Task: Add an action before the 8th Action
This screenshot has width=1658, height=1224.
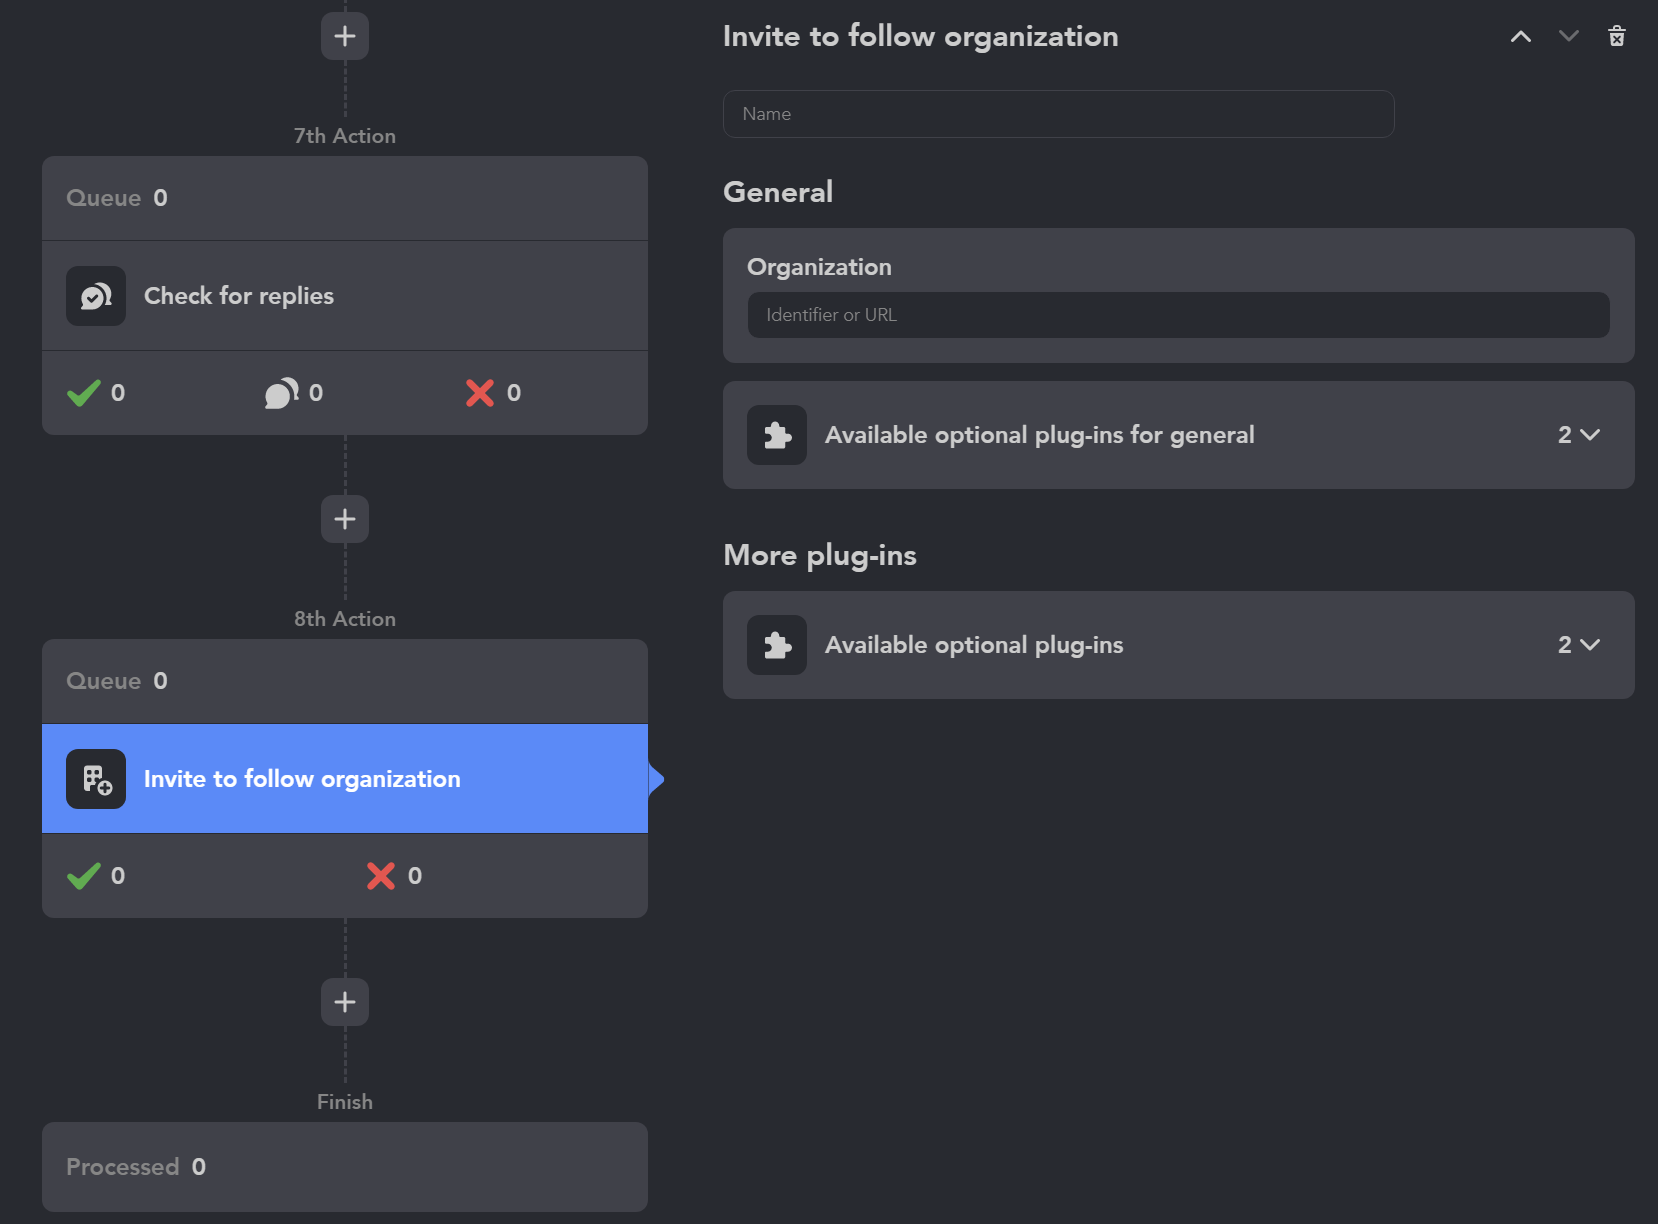Action: click(x=345, y=519)
